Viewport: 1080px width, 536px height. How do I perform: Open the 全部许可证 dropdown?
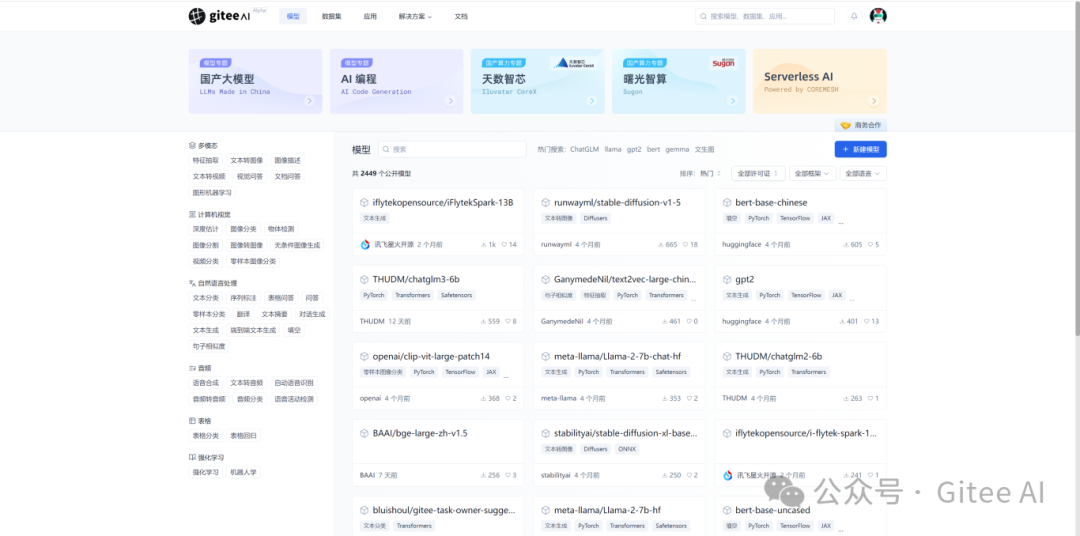(x=758, y=174)
